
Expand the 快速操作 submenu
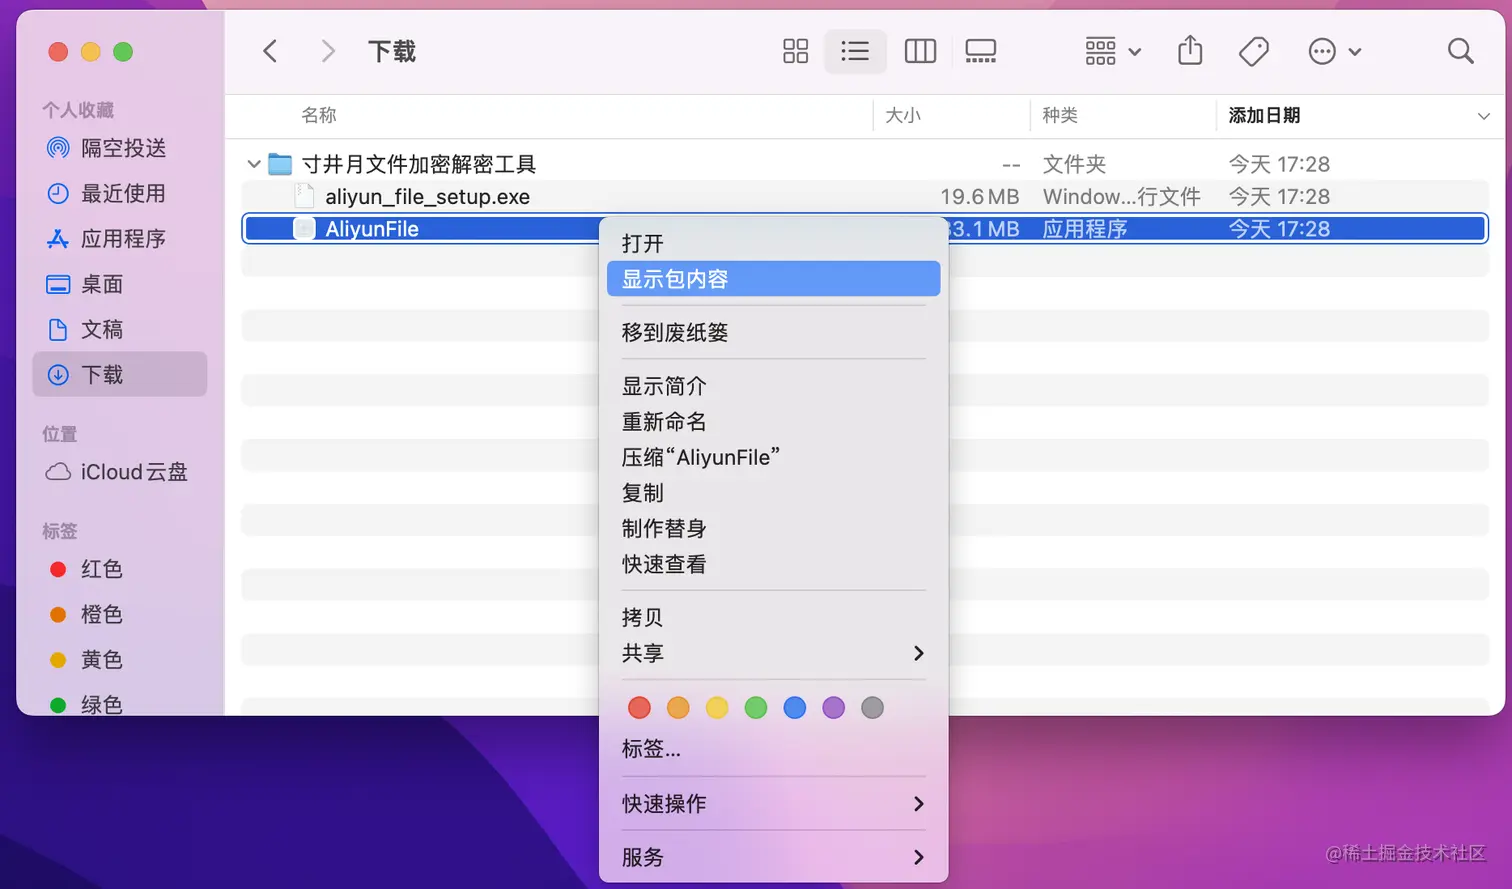[x=773, y=804]
